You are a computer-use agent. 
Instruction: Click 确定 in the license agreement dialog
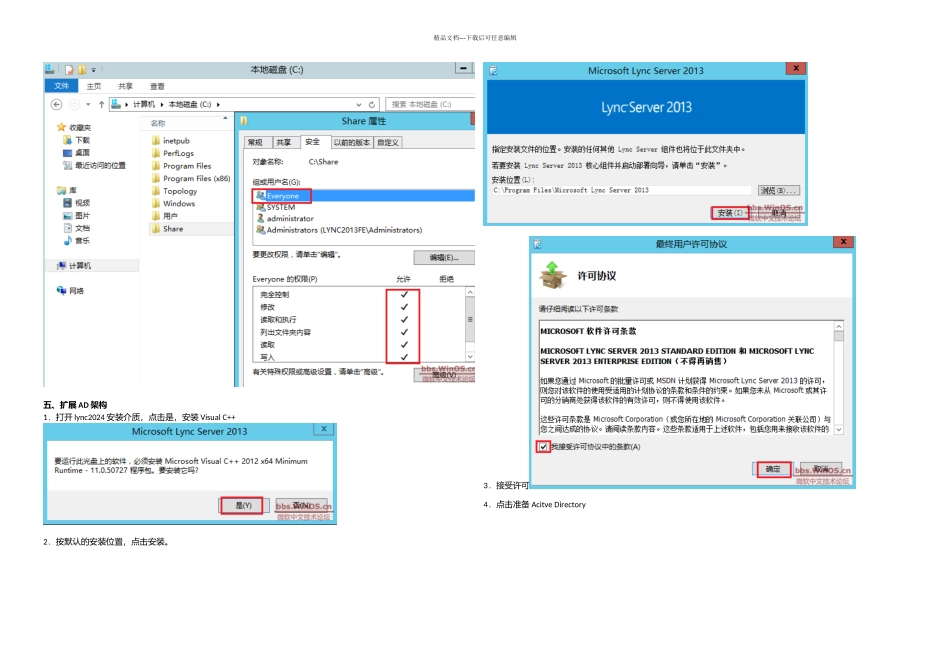pyautogui.click(x=773, y=469)
